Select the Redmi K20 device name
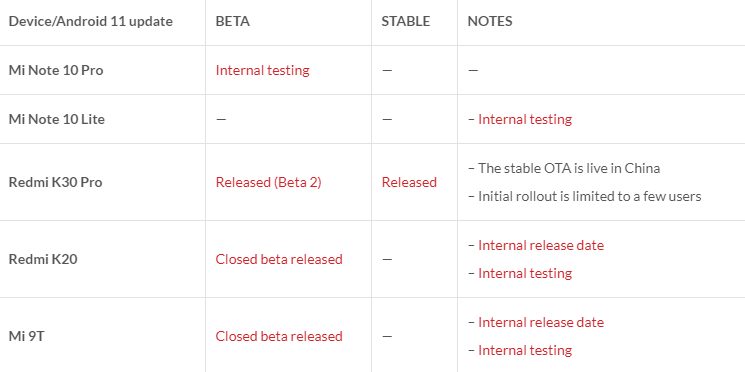 43,259
